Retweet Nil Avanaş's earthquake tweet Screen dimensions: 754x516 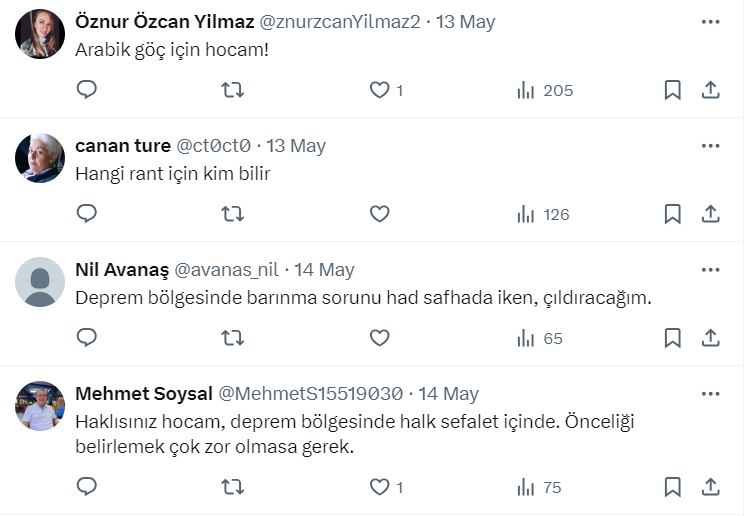point(232,338)
